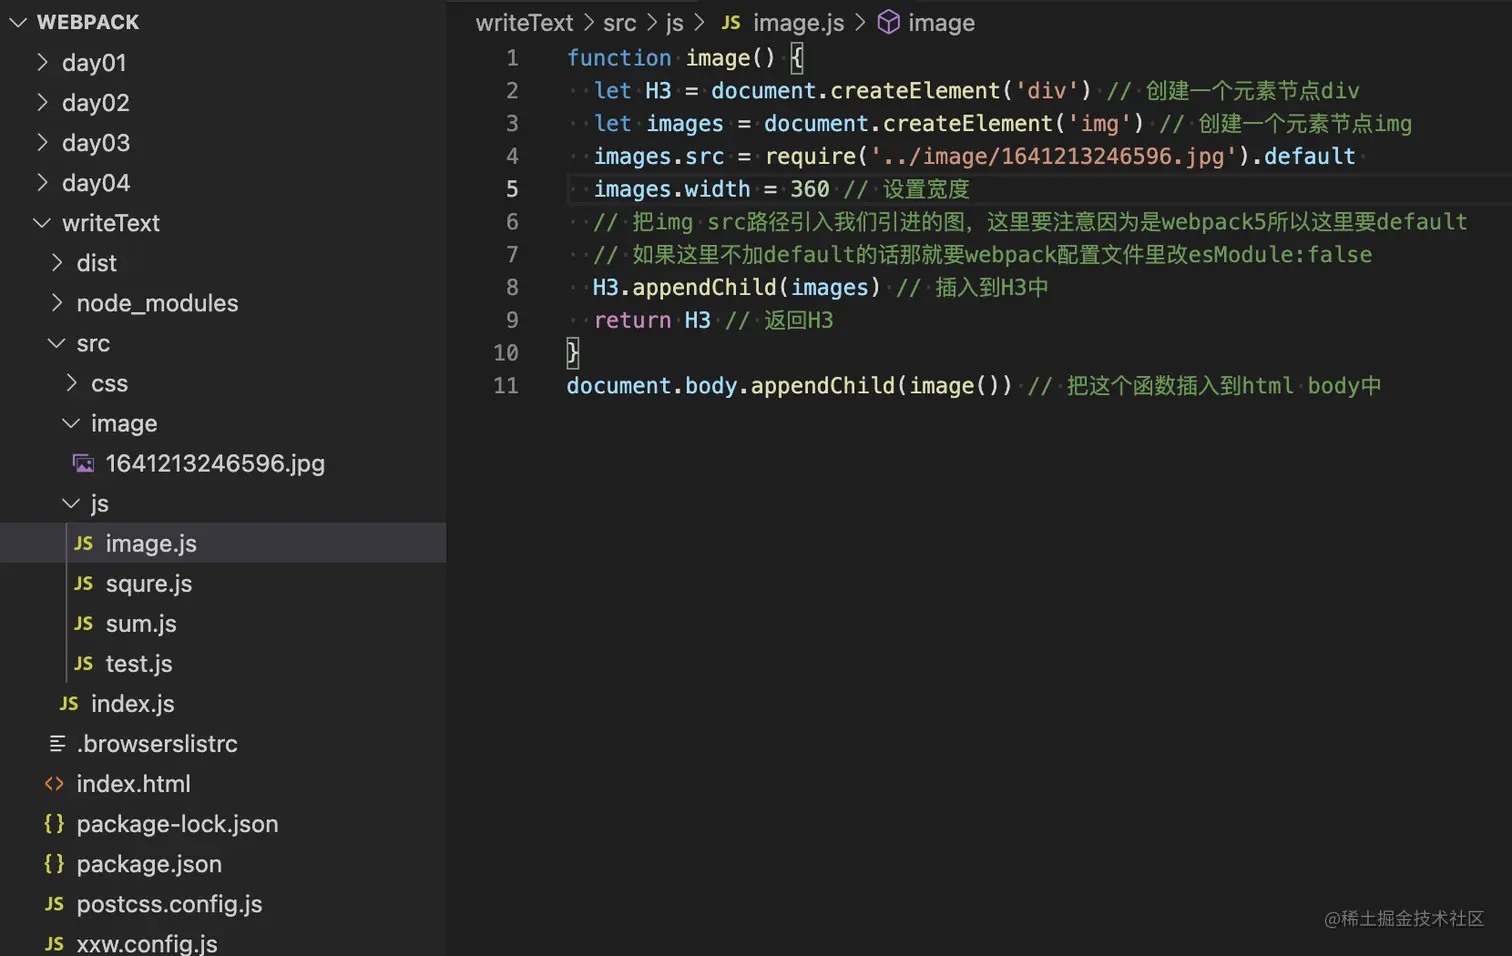Open the css folder

click(109, 383)
